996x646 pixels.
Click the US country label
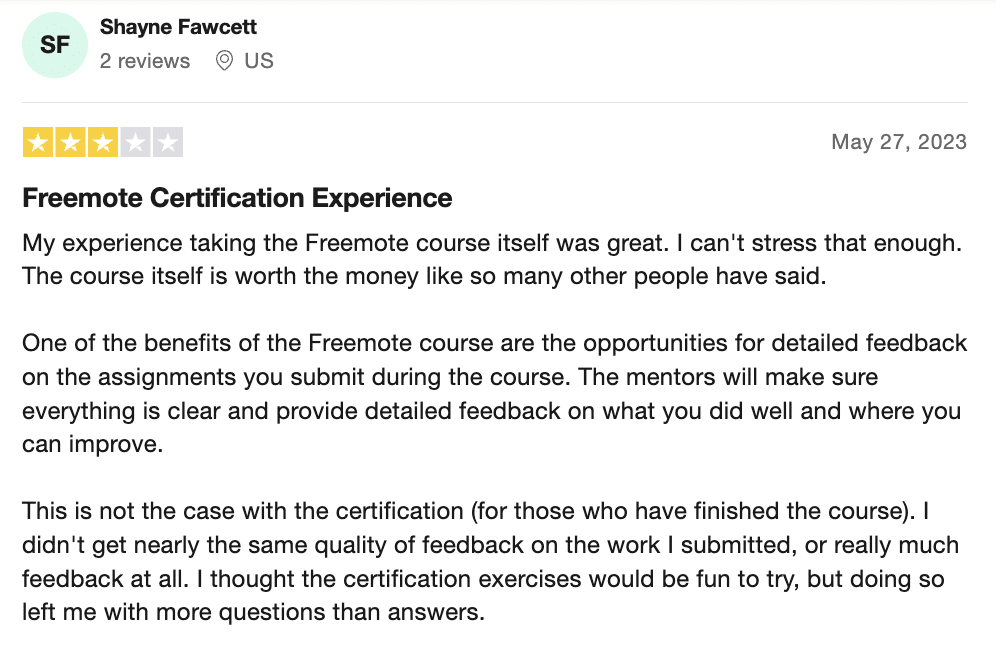(x=259, y=61)
